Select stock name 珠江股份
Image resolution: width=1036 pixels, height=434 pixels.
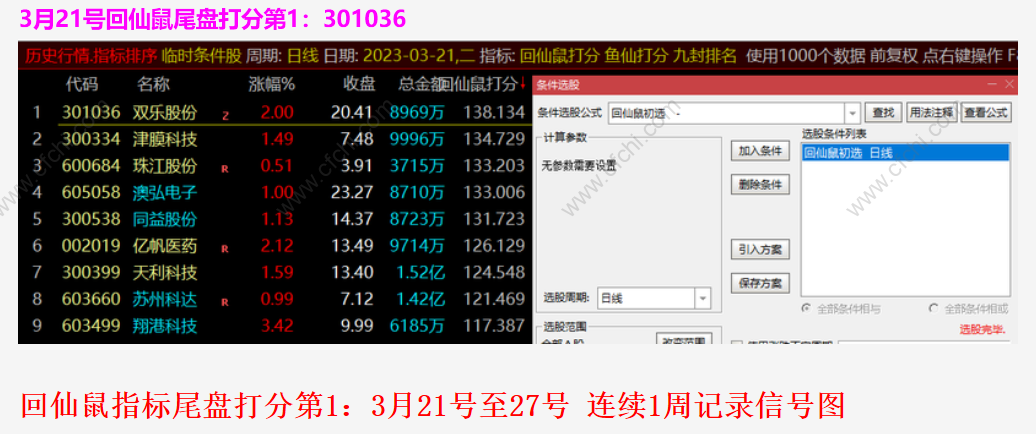pos(165,165)
